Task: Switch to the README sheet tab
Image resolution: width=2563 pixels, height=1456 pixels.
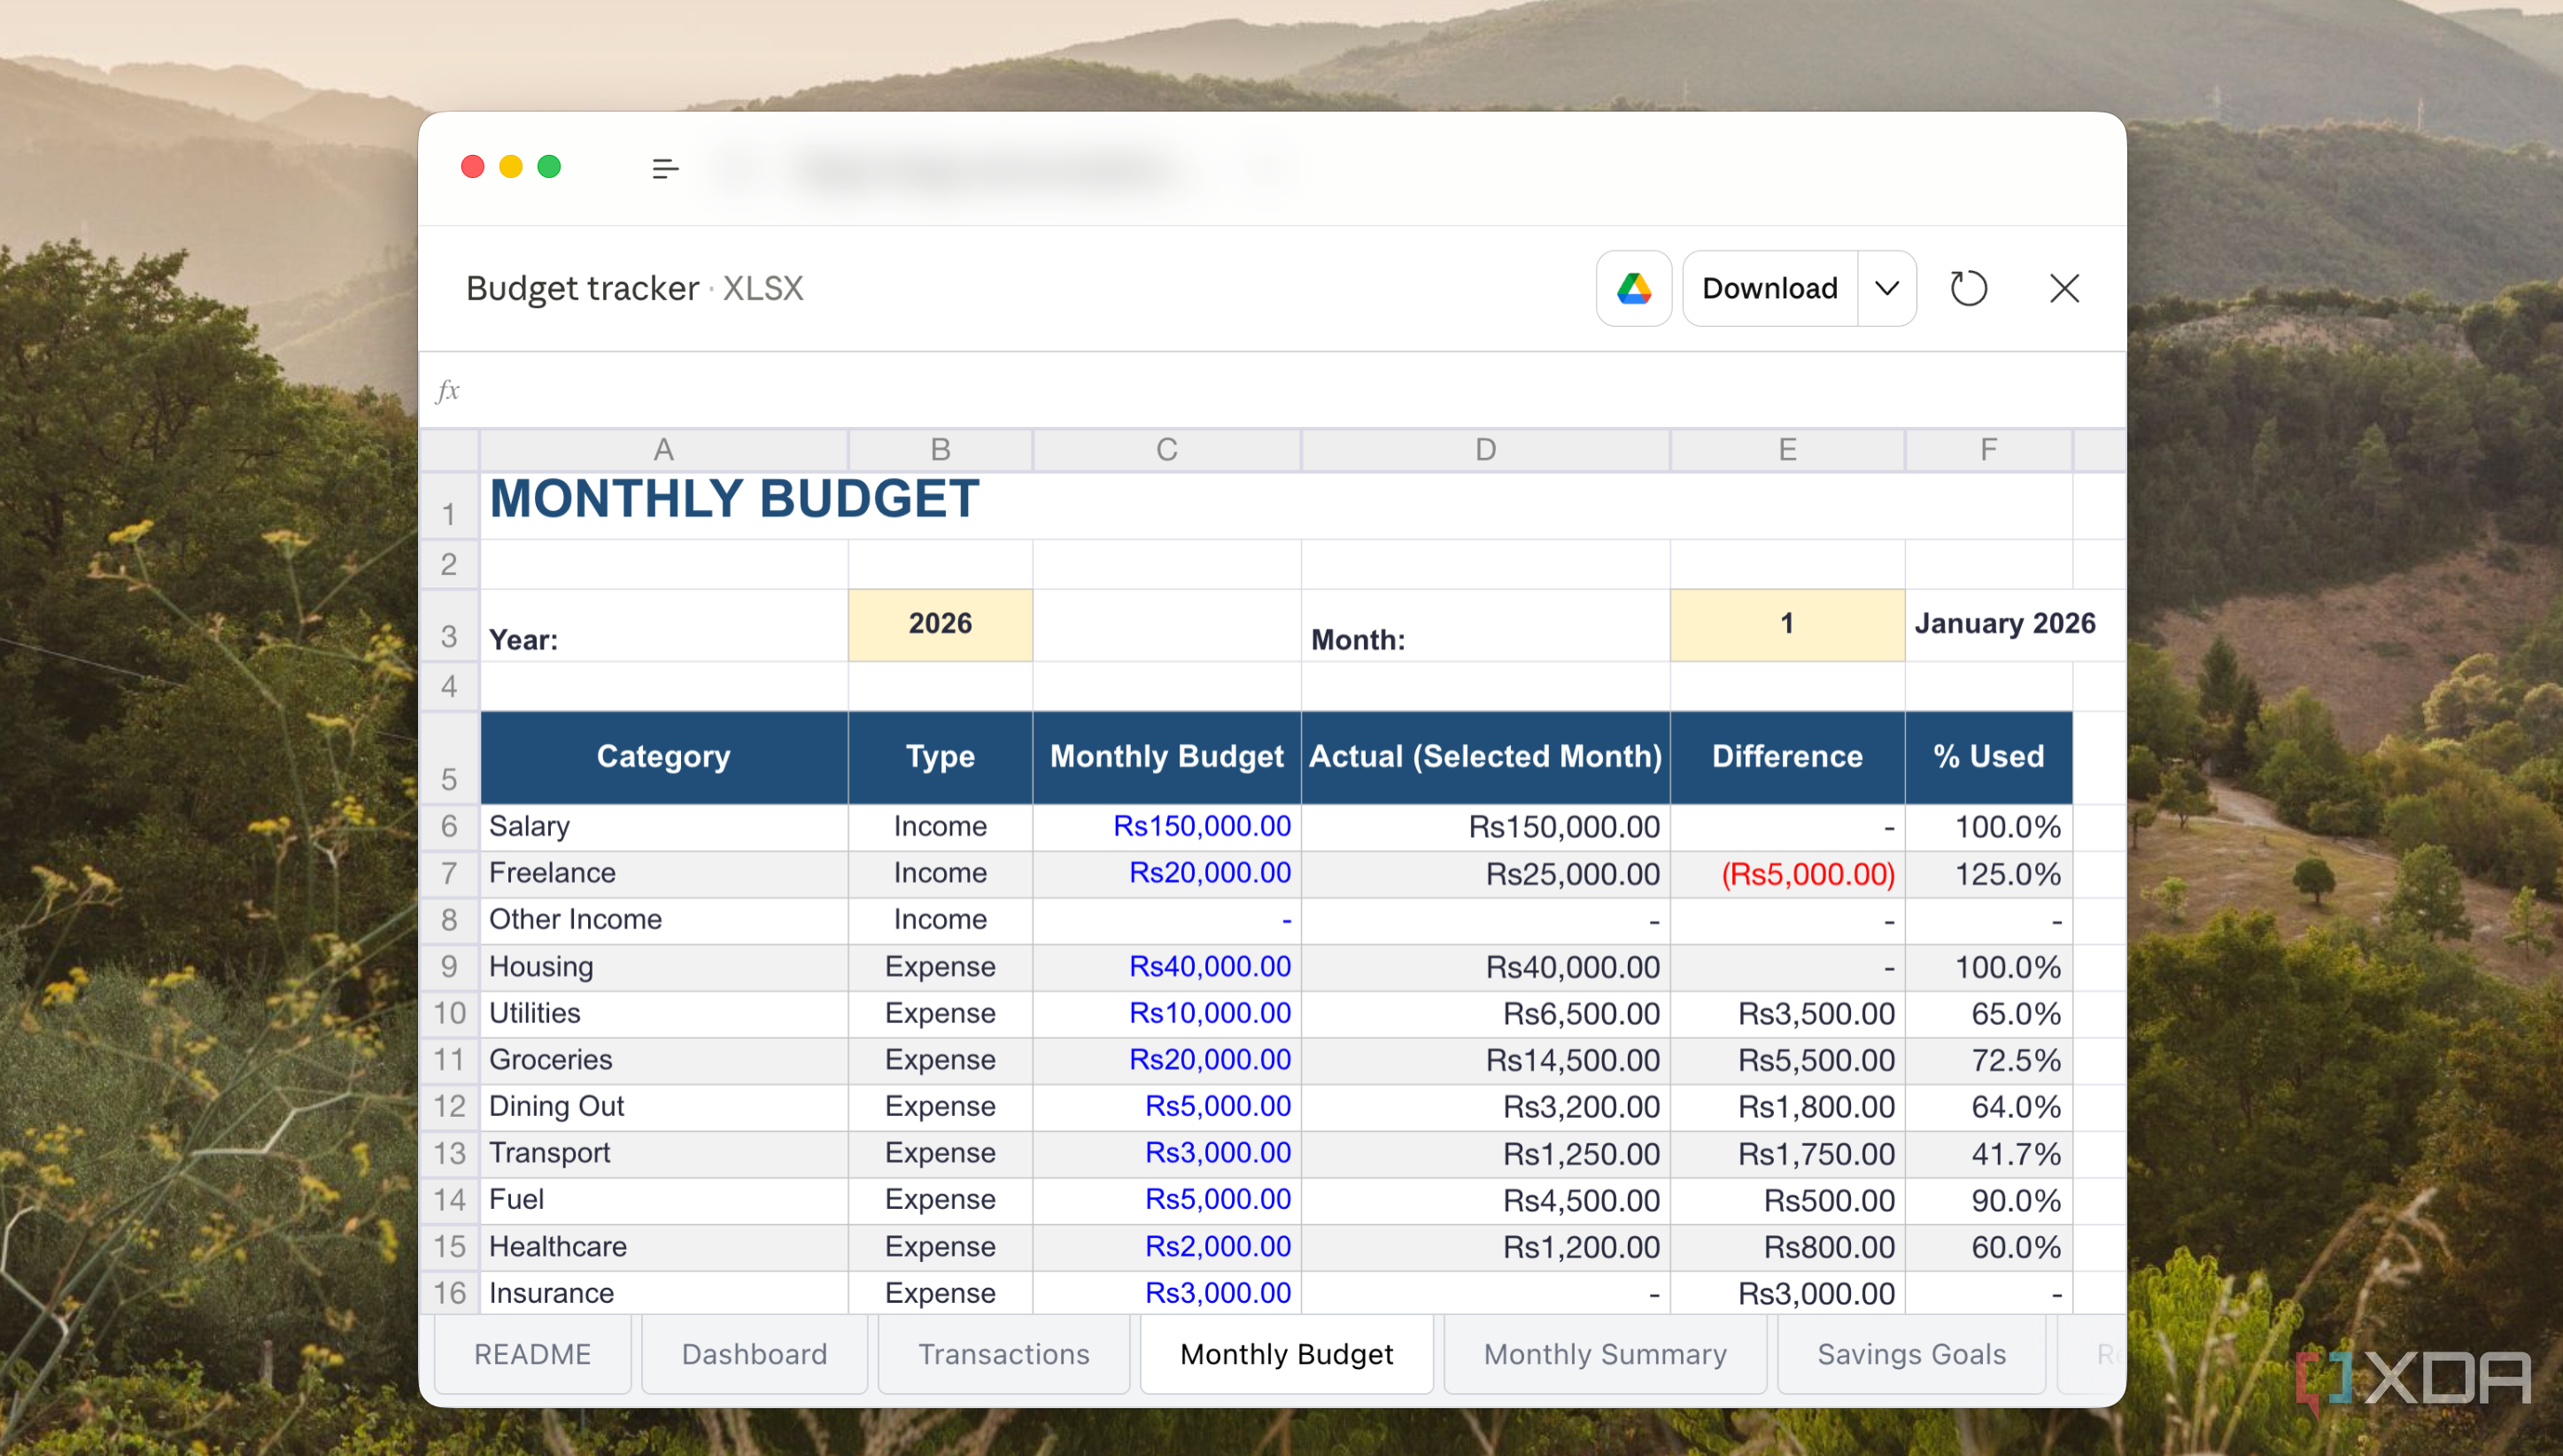Action: point(532,1354)
